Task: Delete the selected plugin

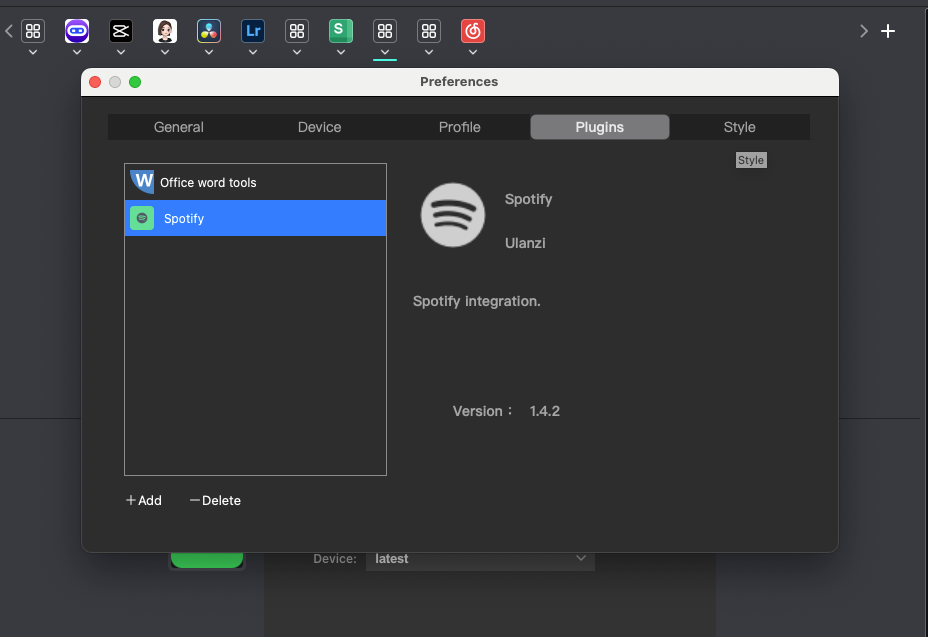Action: [214, 500]
